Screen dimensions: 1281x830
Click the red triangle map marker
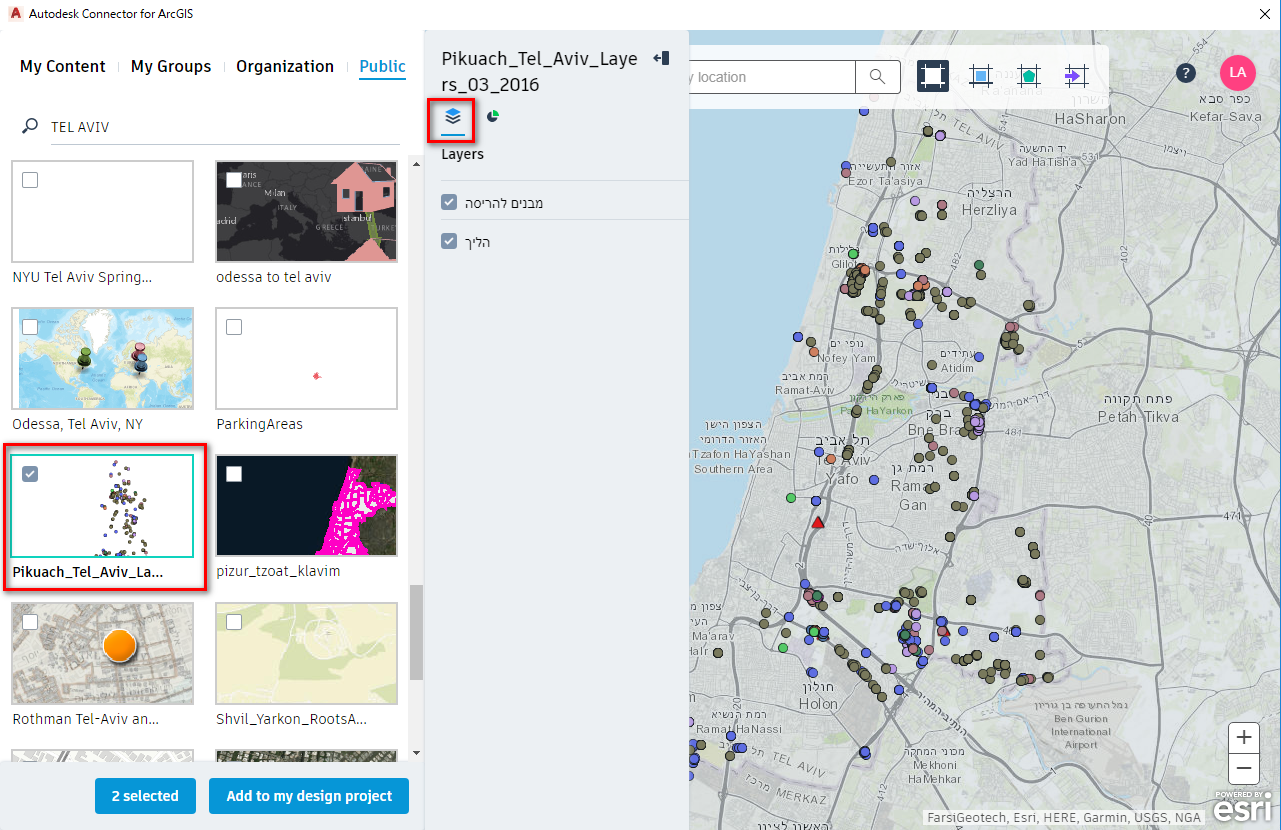(x=818, y=522)
